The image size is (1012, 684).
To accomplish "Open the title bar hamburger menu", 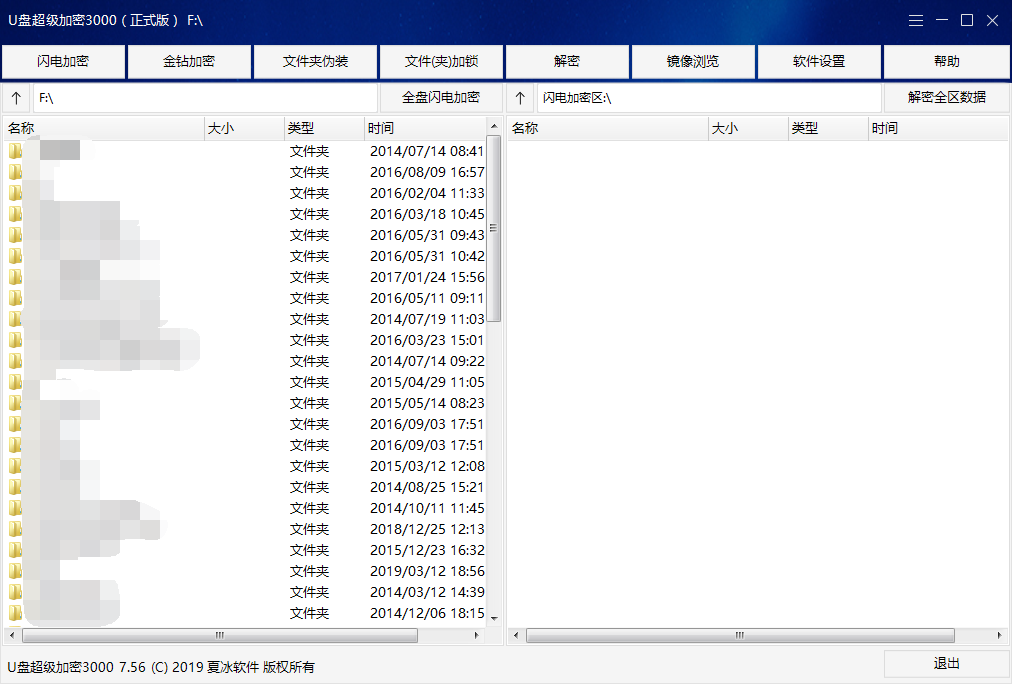I will pyautogui.click(x=916, y=21).
